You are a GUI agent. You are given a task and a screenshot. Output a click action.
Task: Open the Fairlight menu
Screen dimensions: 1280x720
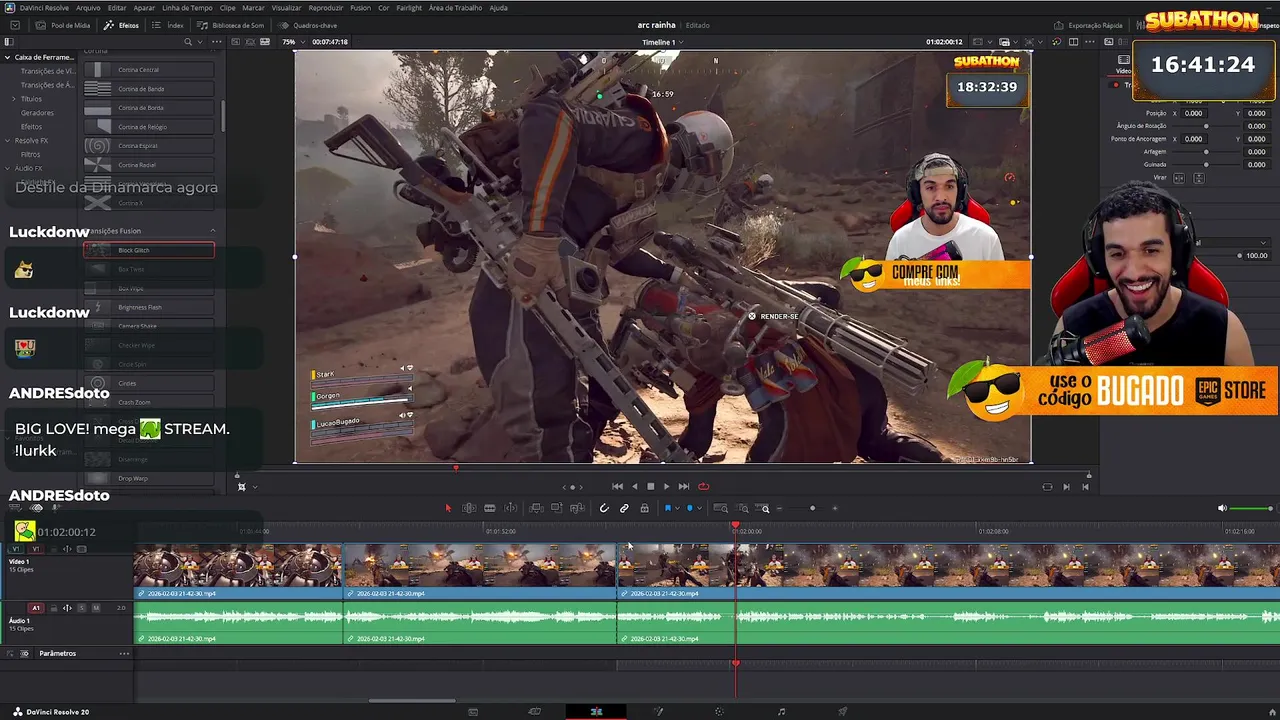[x=409, y=7]
